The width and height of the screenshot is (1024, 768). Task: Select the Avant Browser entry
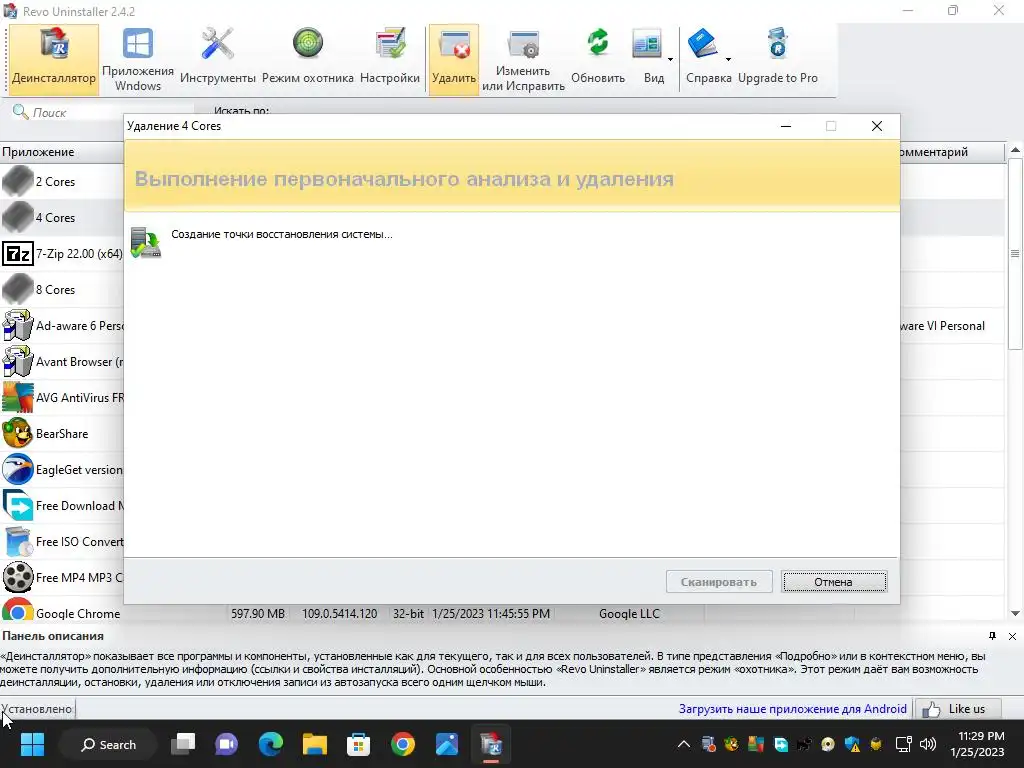click(x=62, y=361)
